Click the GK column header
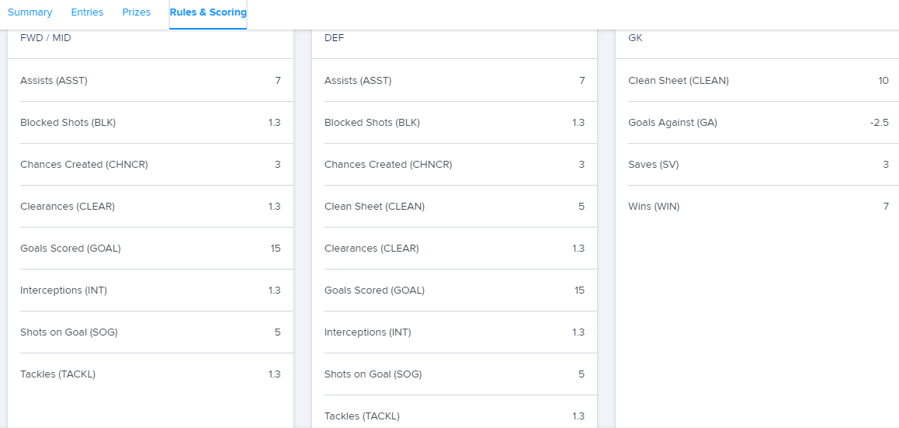 click(635, 38)
